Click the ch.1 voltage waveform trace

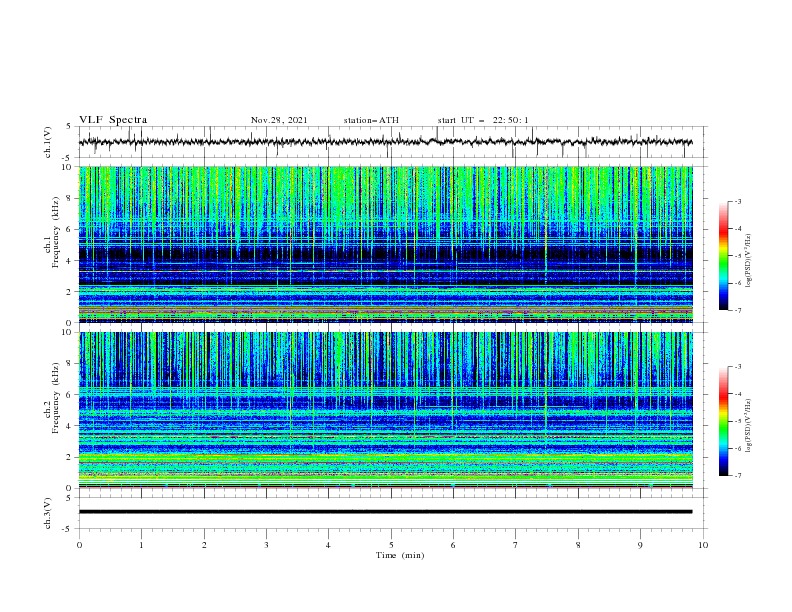click(385, 142)
